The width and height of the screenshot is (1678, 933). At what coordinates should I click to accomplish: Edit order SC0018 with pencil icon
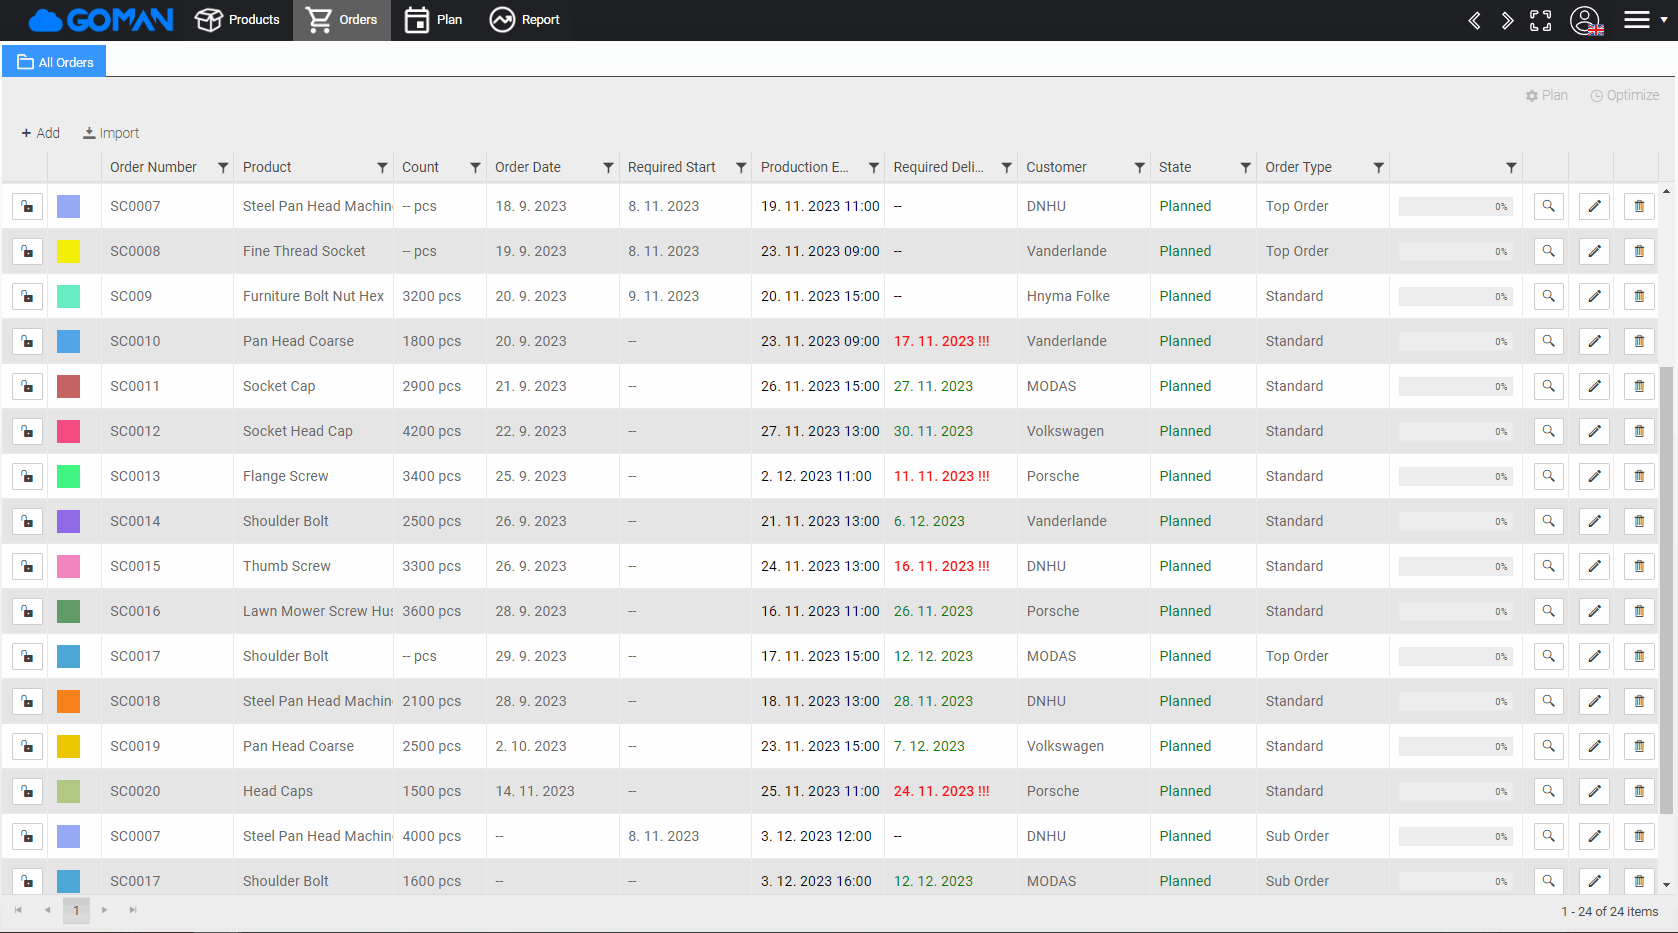tap(1594, 701)
